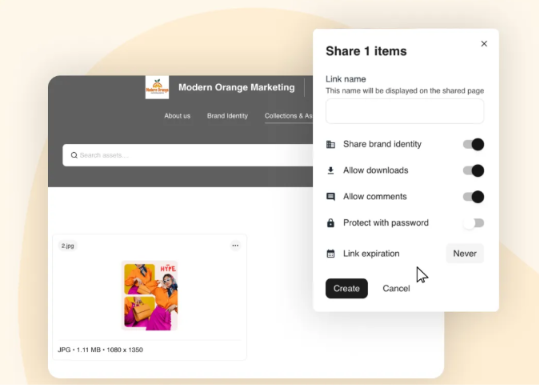Screen dimensions: 539x385
Task: Click the search magnifier icon
Action: [74, 155]
